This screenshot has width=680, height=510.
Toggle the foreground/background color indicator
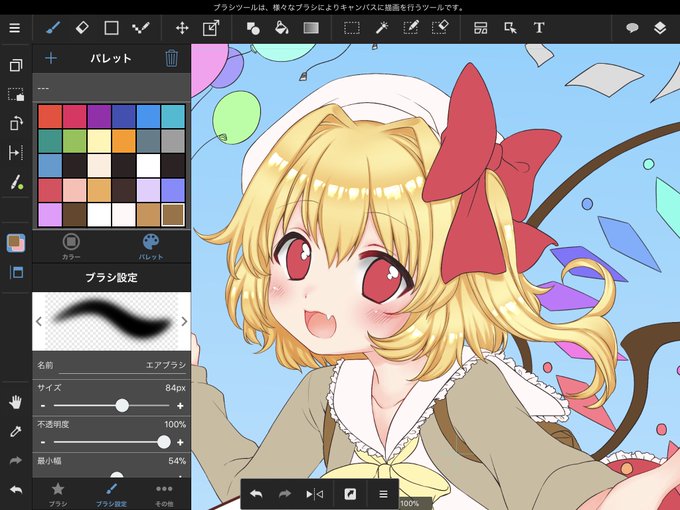pos(16,243)
